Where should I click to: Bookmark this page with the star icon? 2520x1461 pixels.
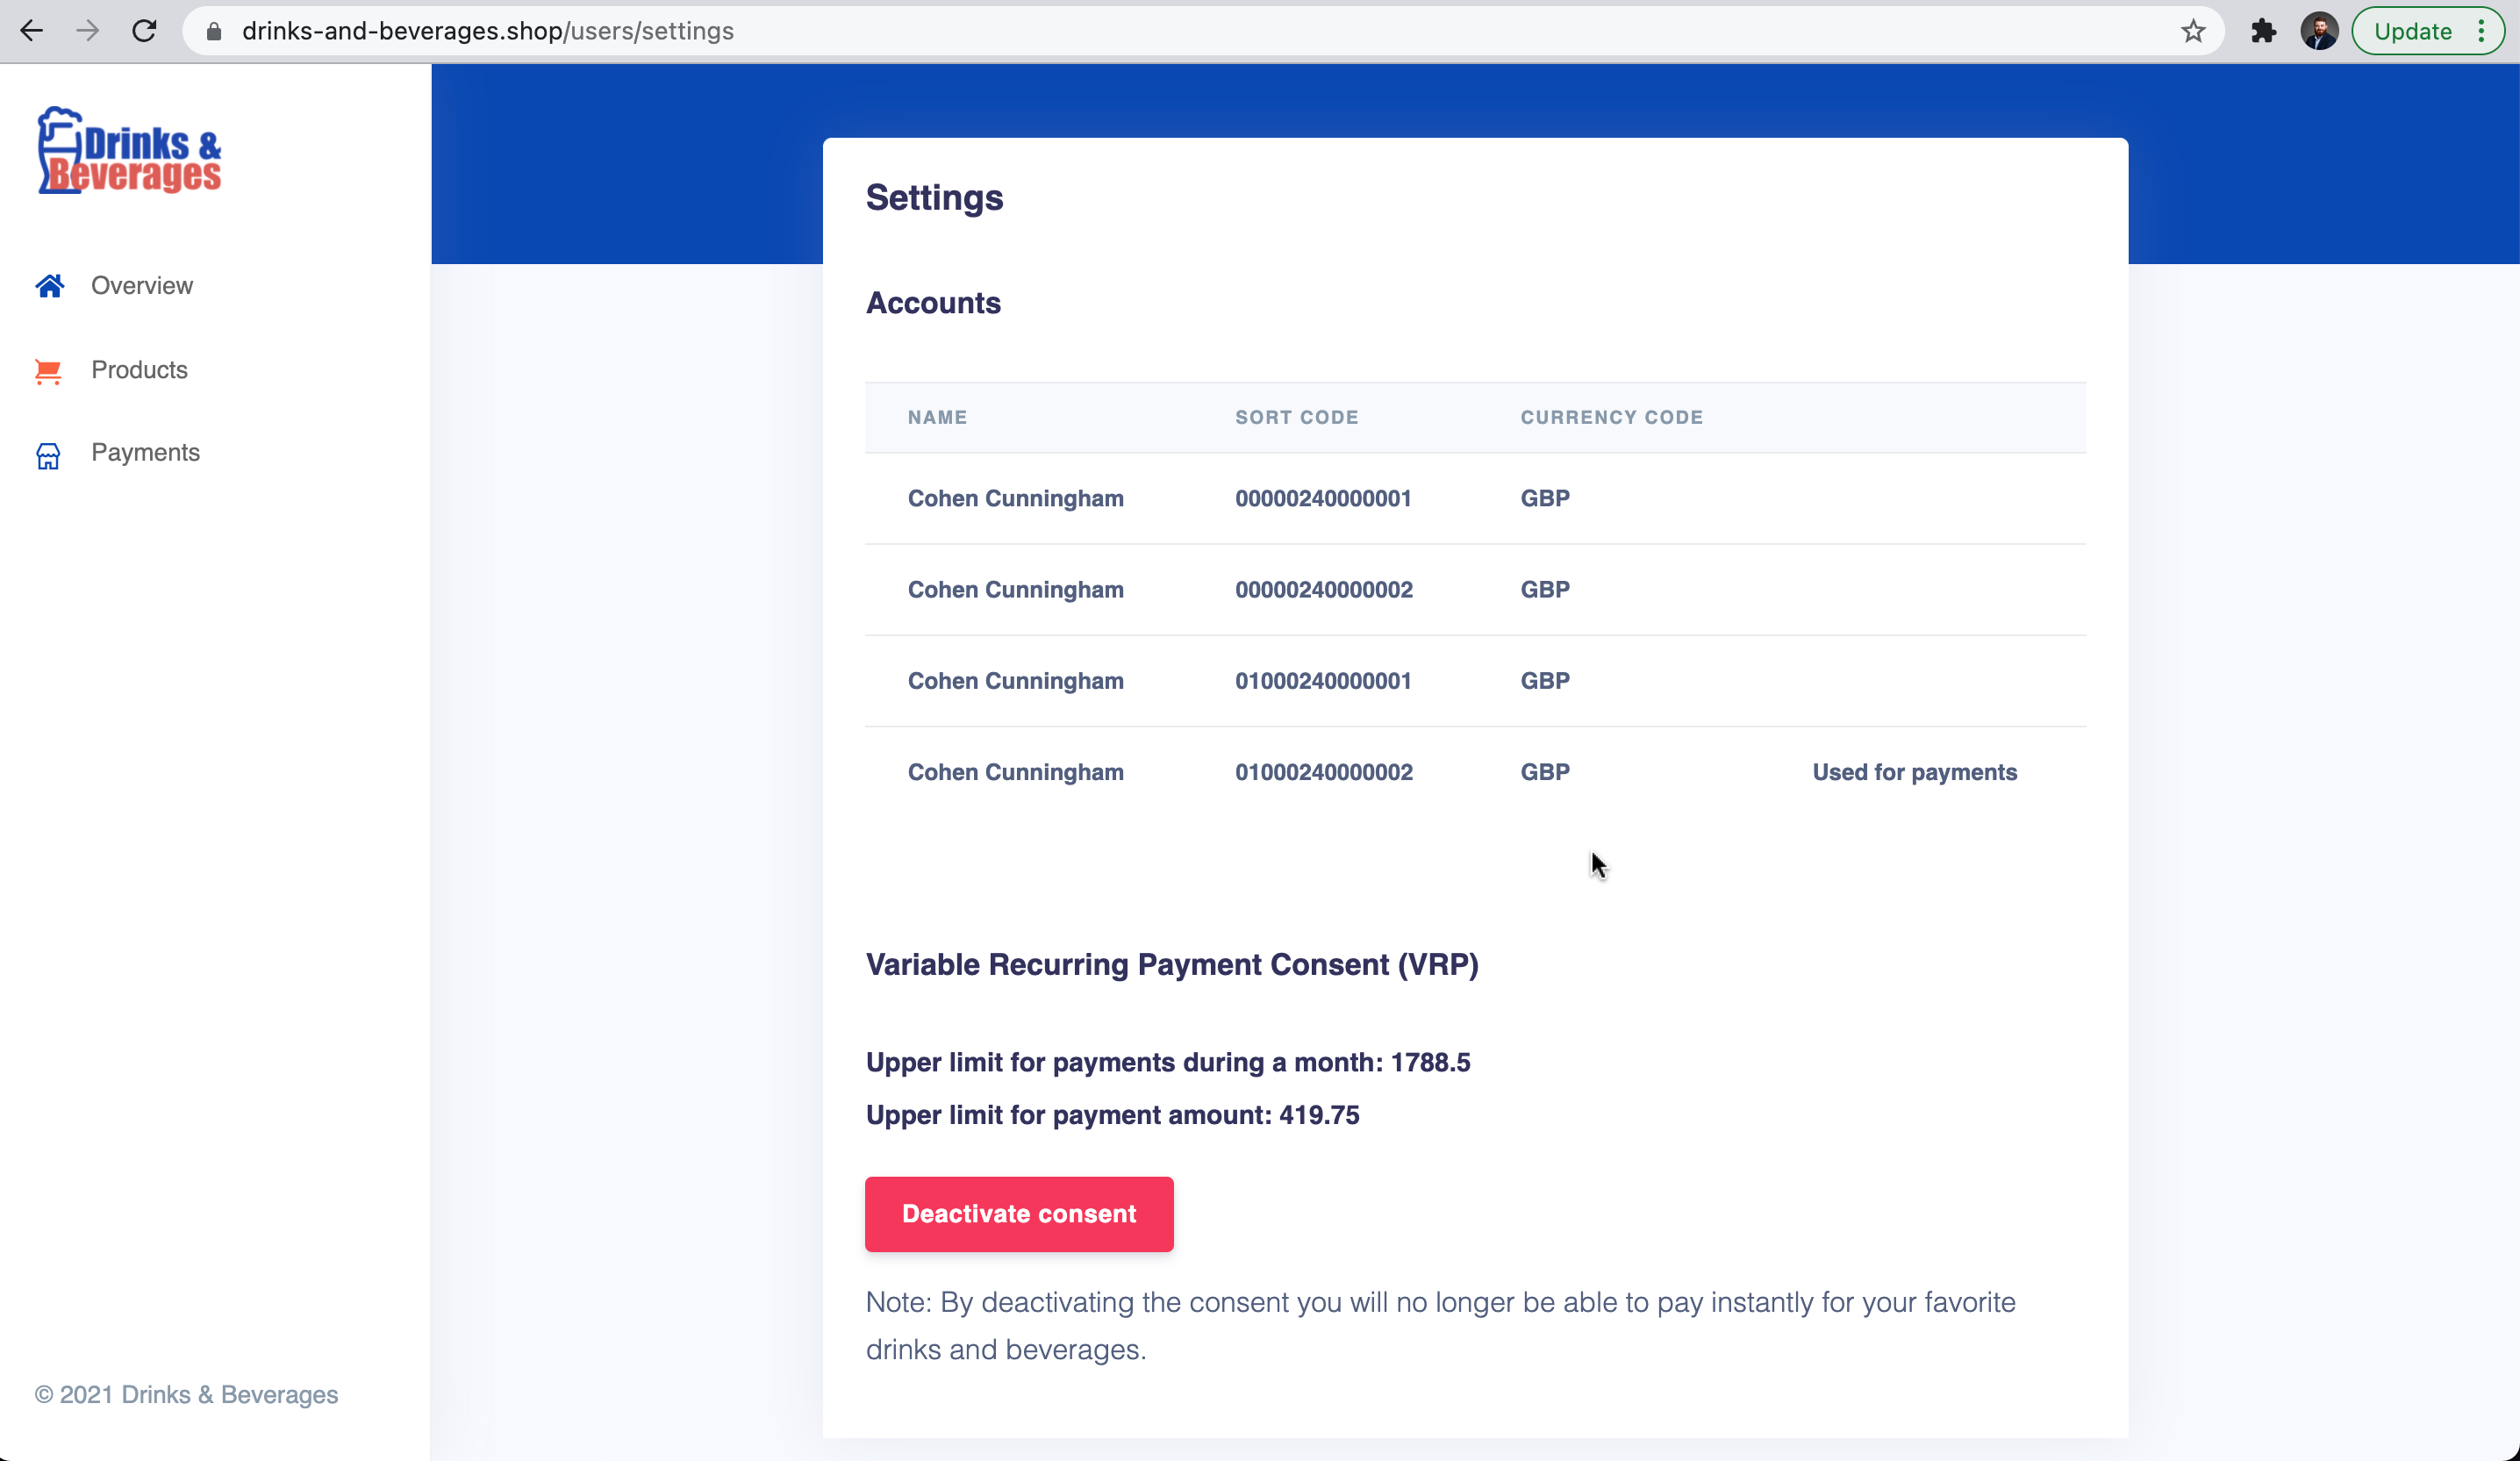2192,31
